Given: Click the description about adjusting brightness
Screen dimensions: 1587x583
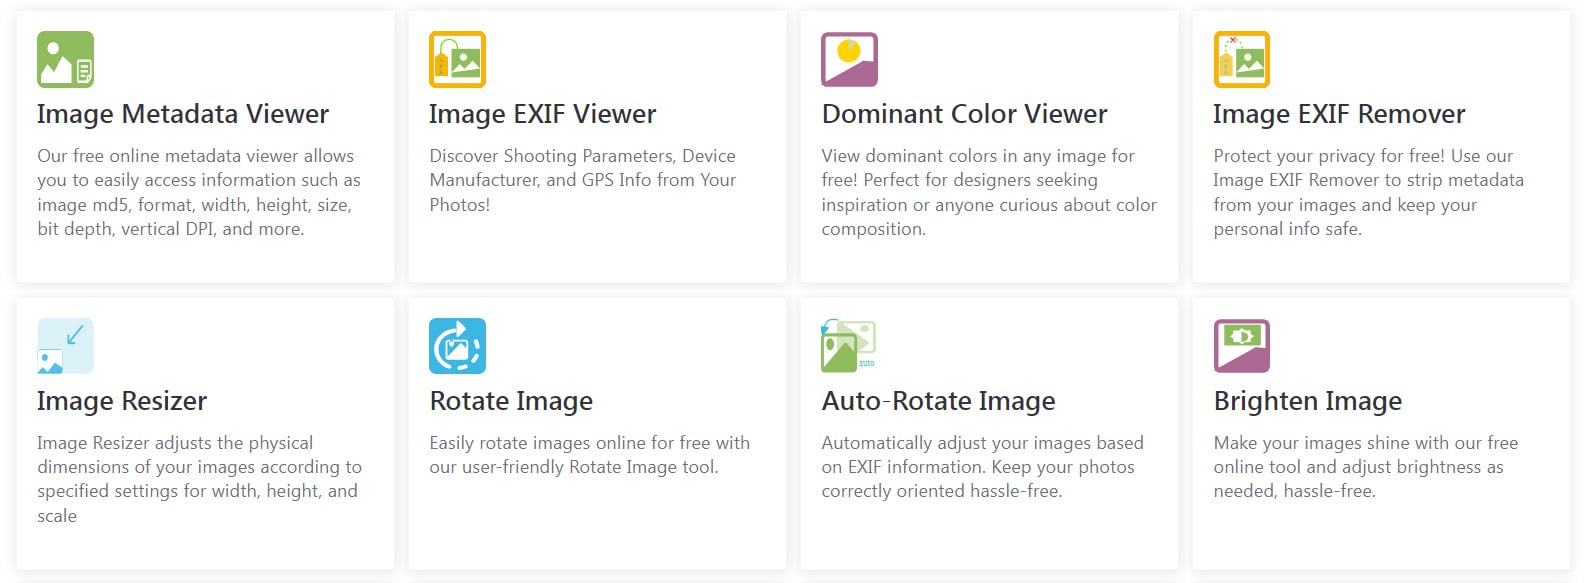Looking at the screenshot, I should click(1365, 466).
